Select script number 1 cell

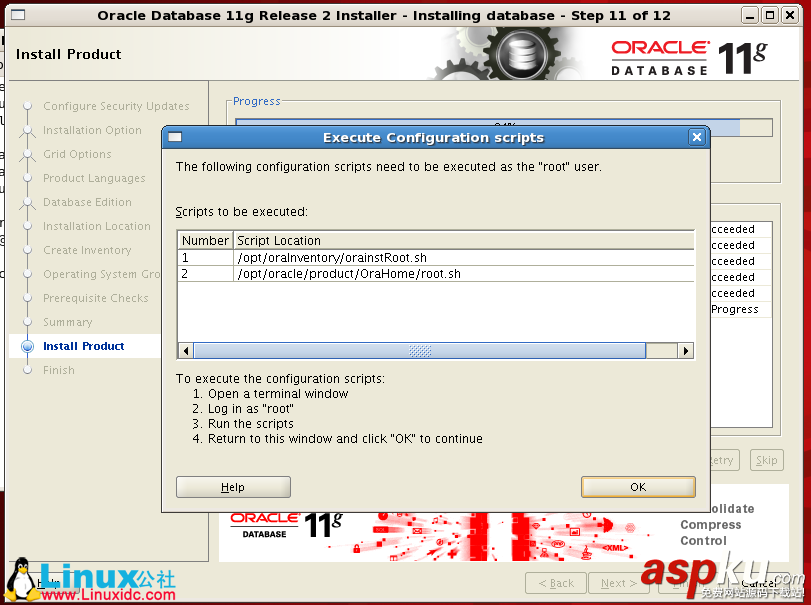205,258
